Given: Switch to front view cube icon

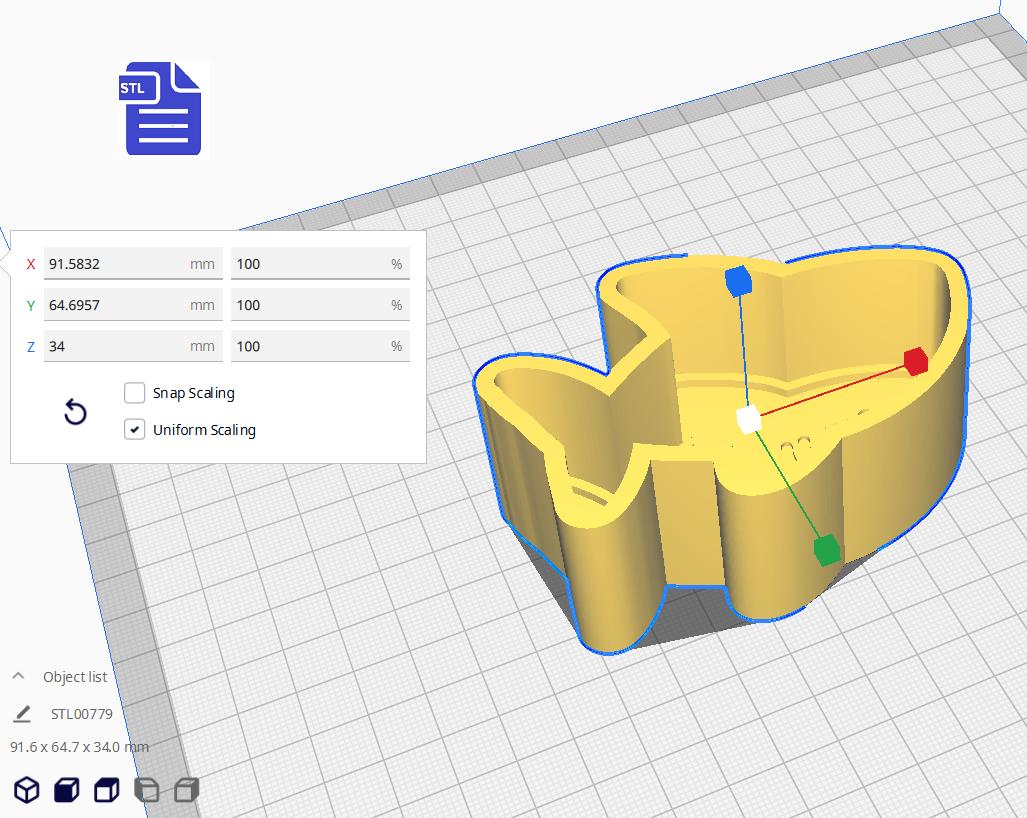Looking at the screenshot, I should coord(67,790).
